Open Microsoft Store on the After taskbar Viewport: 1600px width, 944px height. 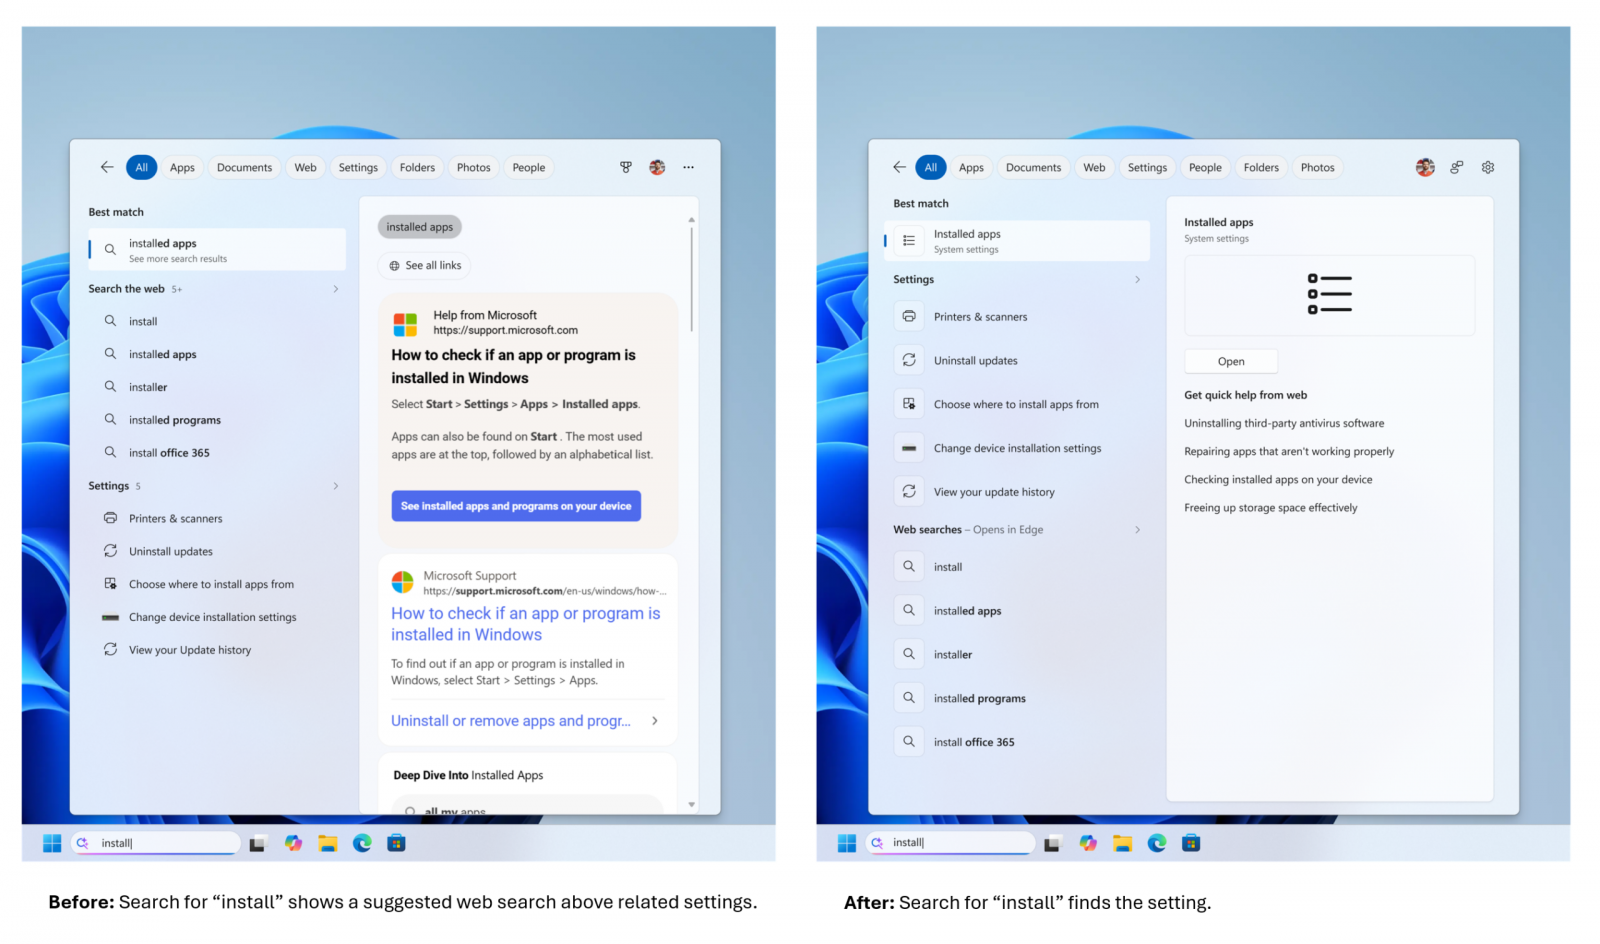tap(1191, 843)
